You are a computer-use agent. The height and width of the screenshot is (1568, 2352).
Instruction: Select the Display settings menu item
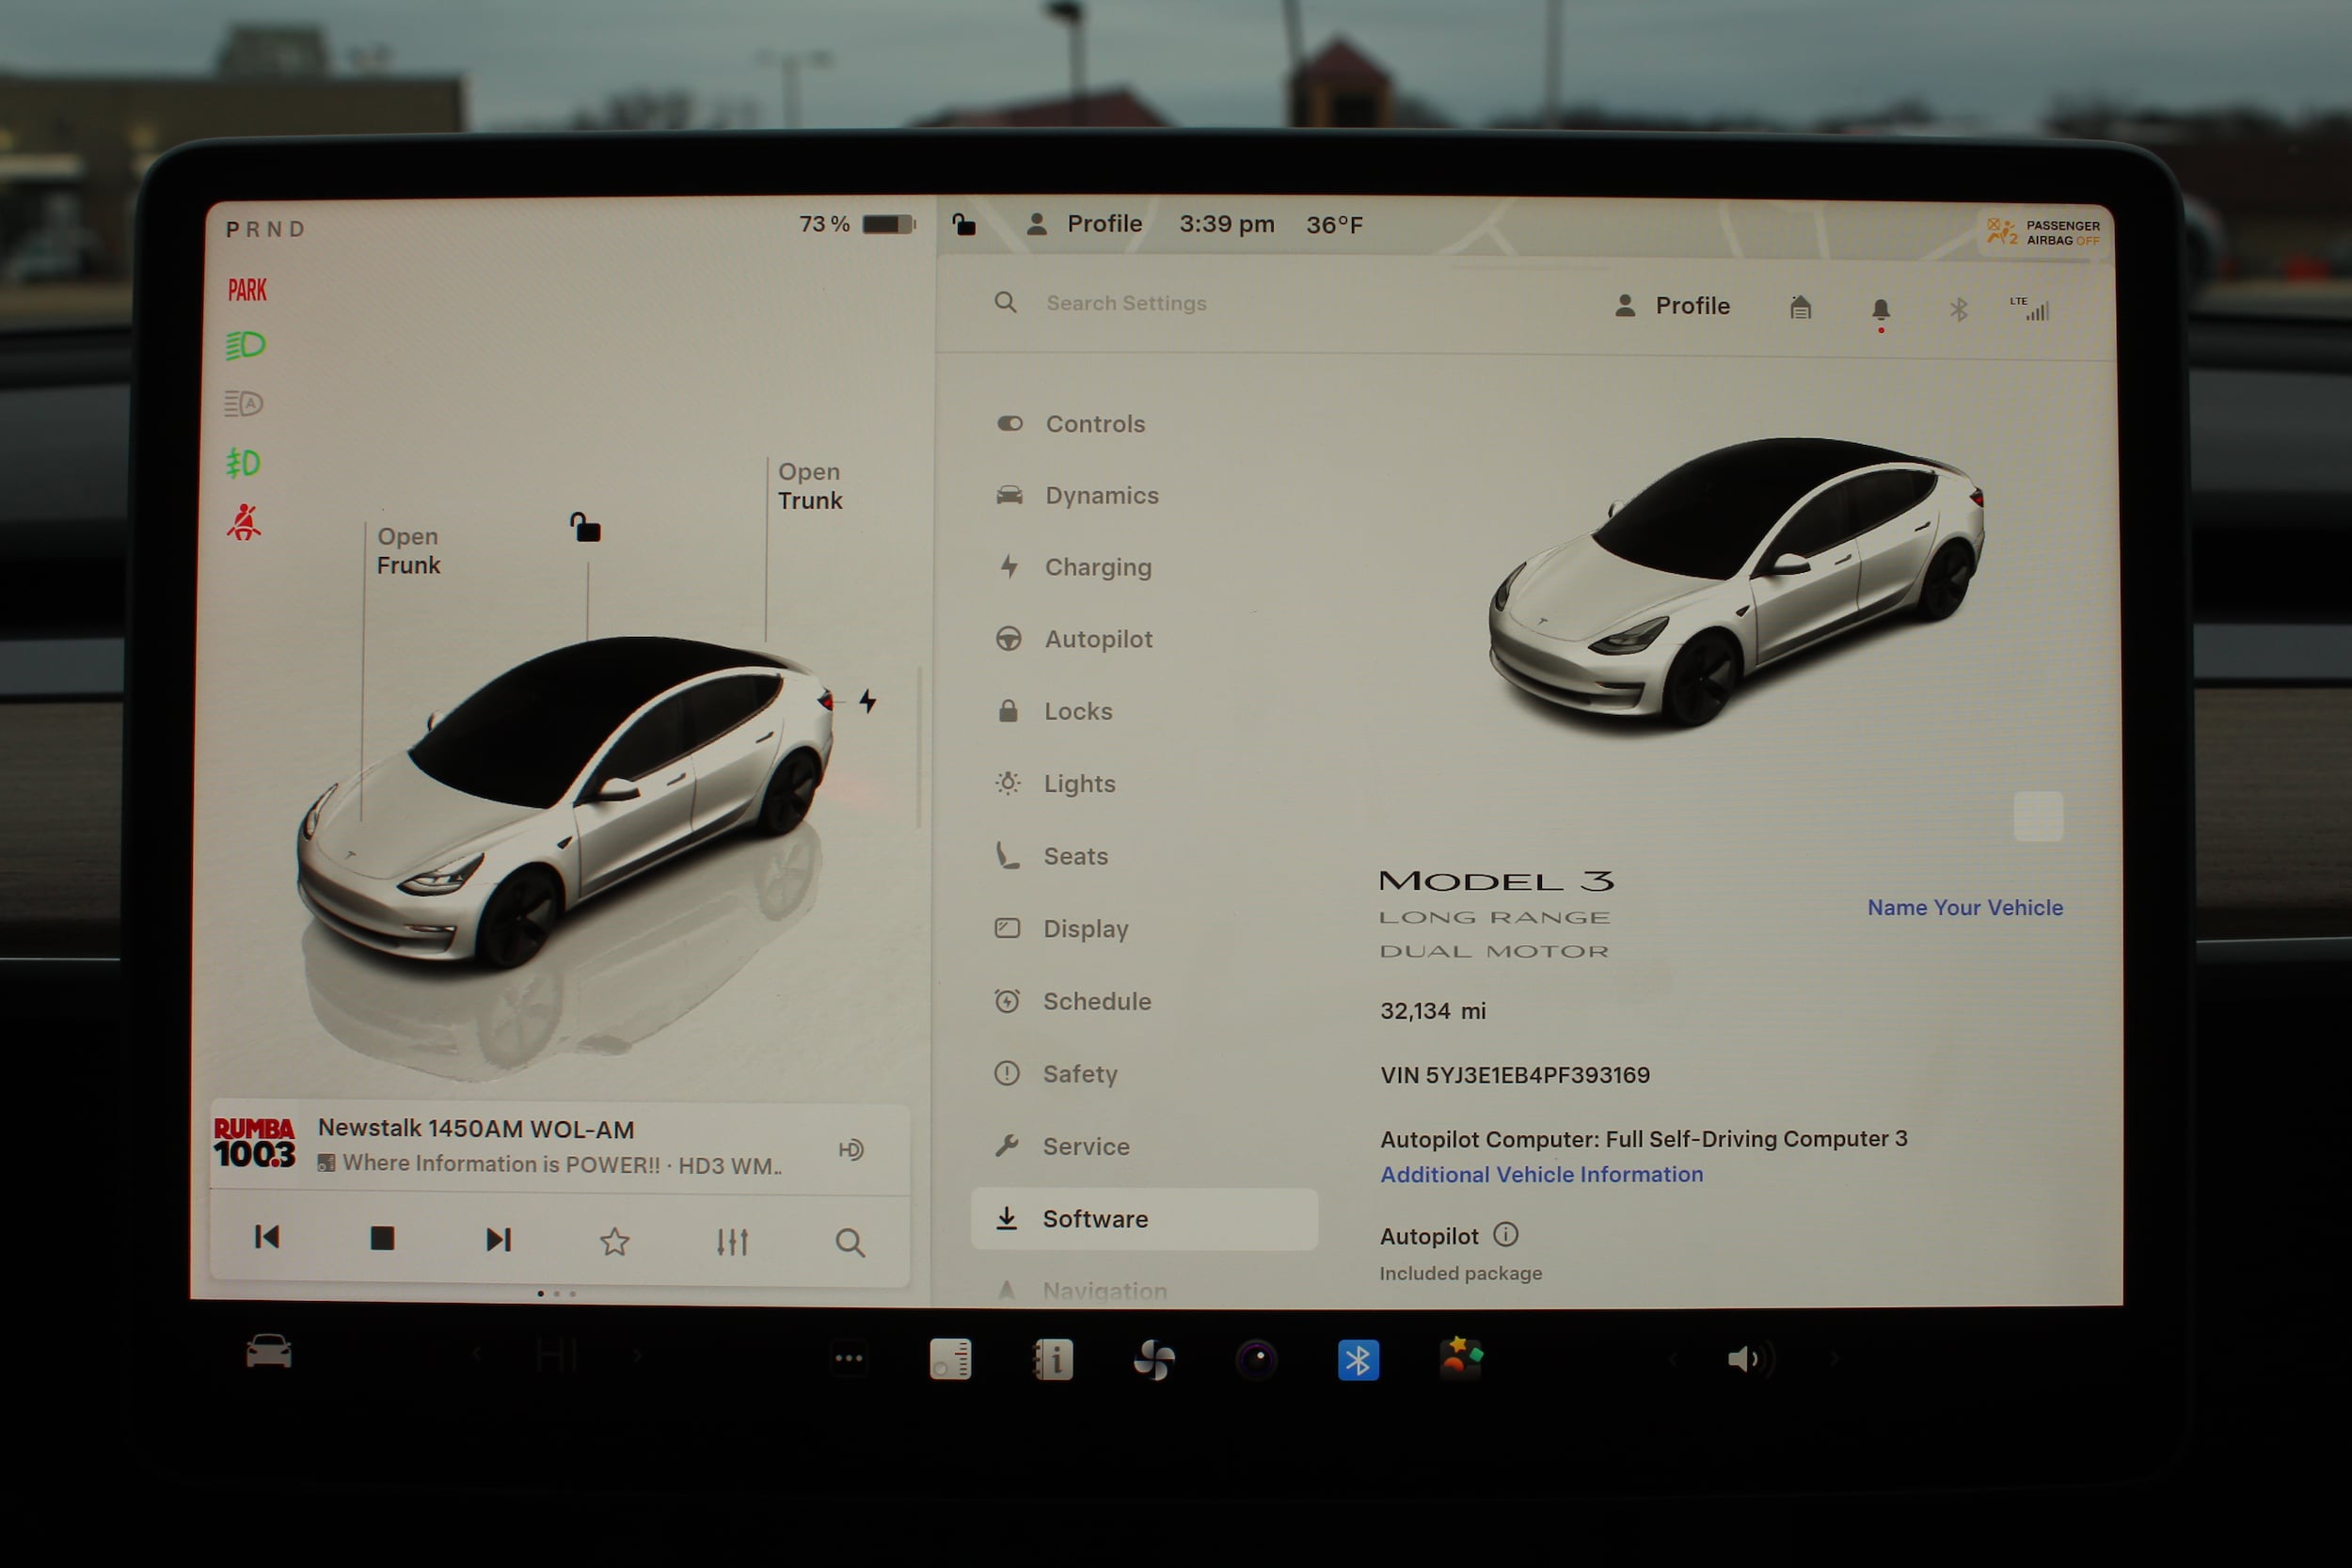[1085, 928]
